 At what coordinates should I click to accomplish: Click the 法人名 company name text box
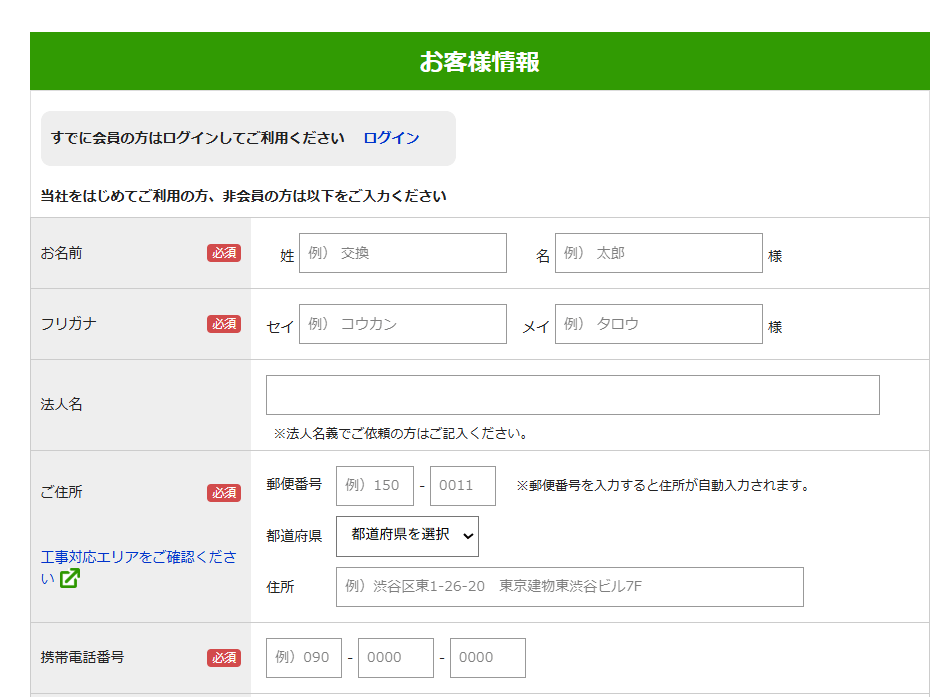point(572,395)
